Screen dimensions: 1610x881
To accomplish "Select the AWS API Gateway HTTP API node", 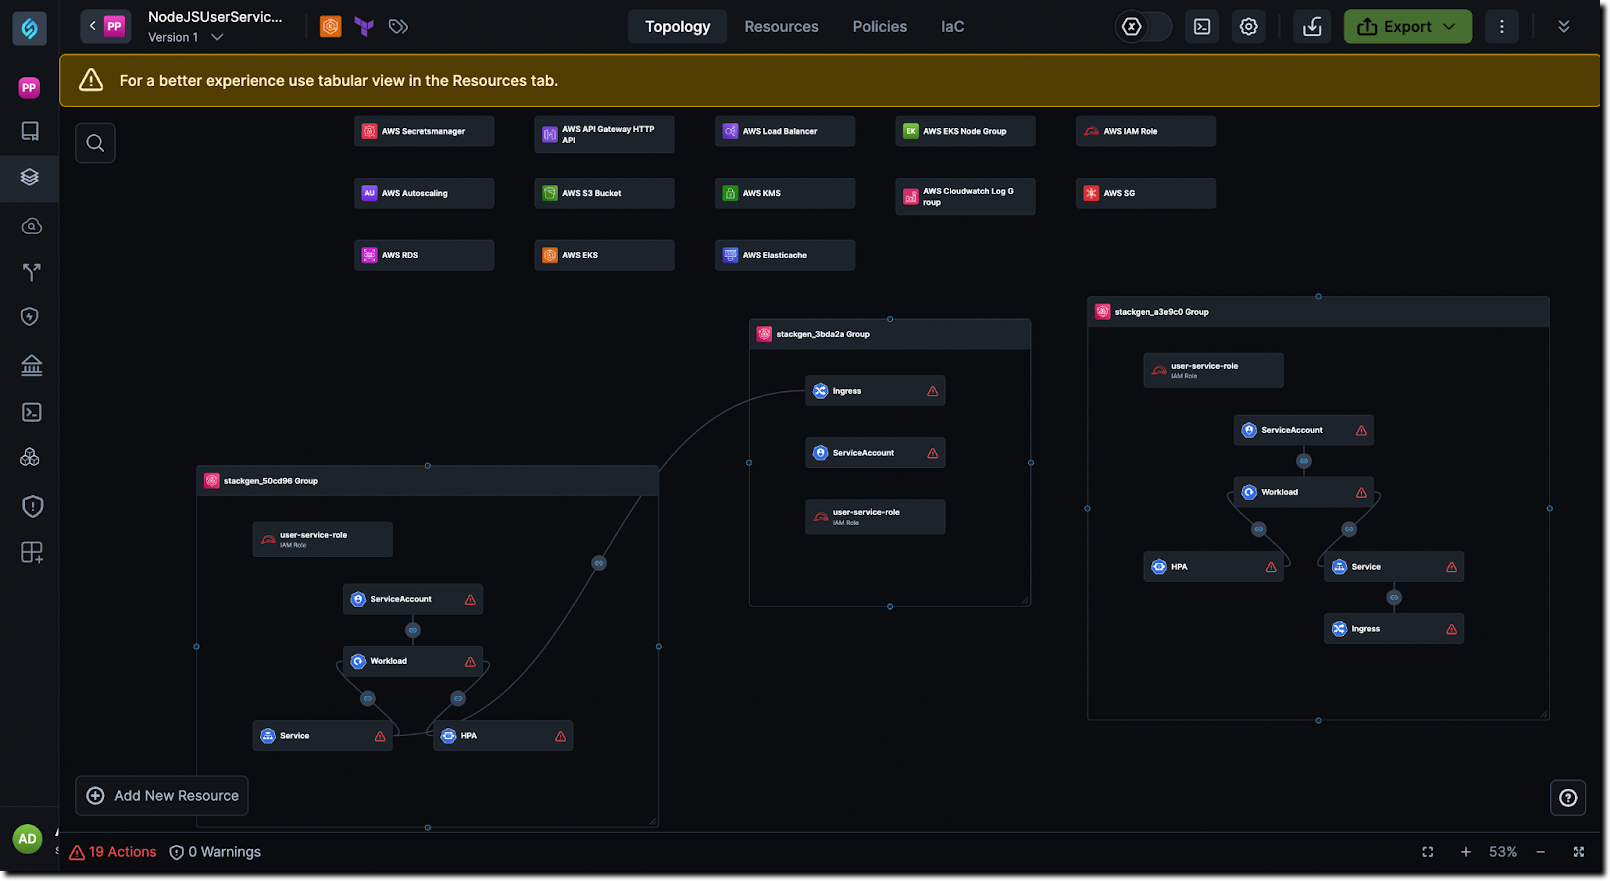I will [x=604, y=134].
